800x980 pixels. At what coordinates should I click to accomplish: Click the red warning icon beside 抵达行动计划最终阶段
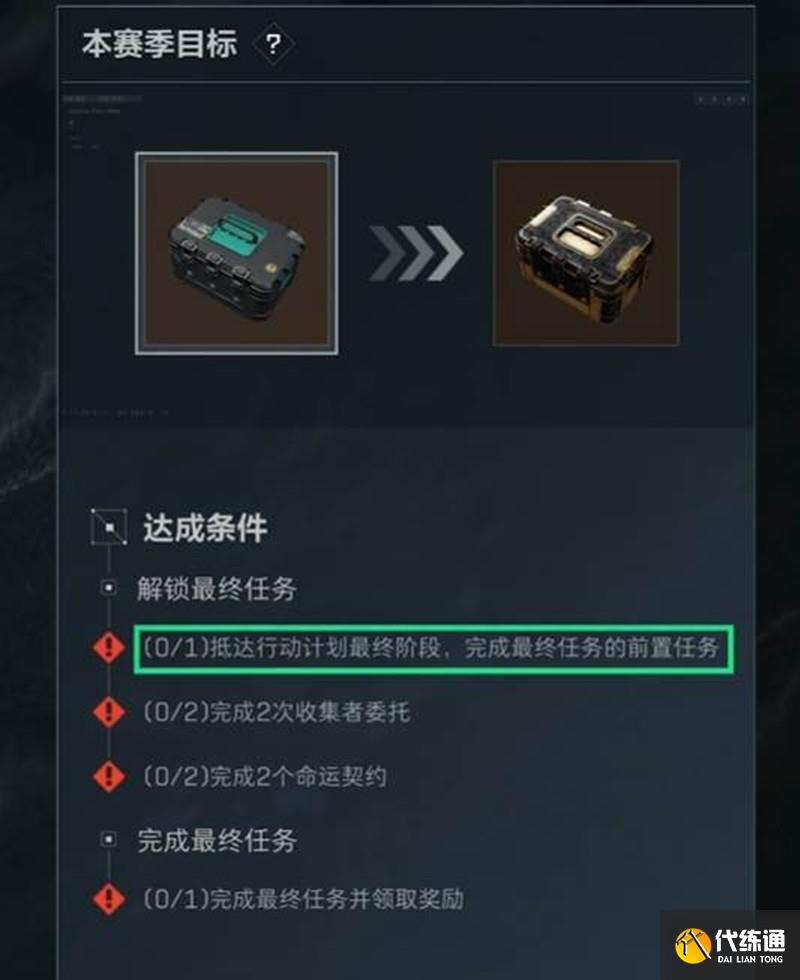point(109,647)
